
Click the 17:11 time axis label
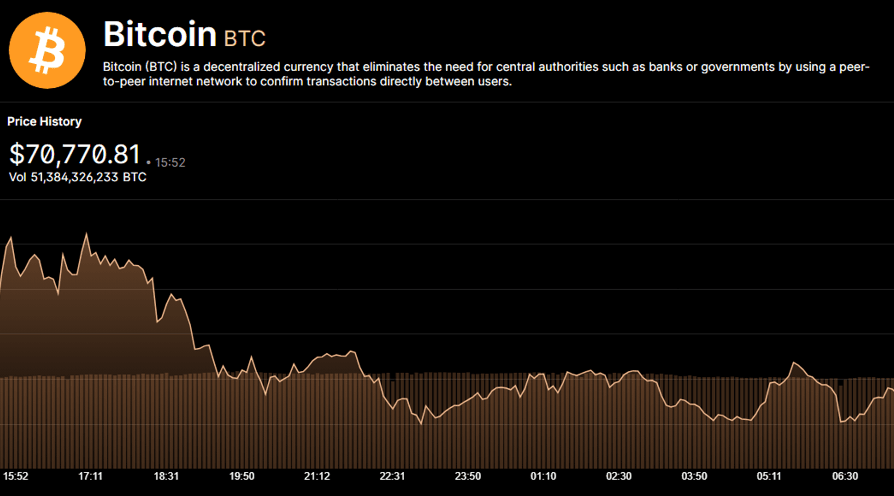point(91,476)
